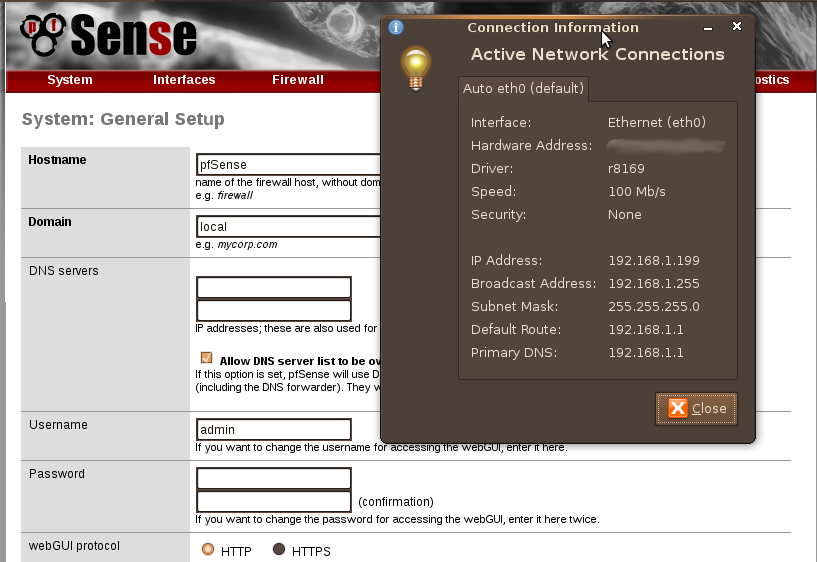Viewport: 817px width, 562px height.
Task: Click the password confirmation field
Action: click(274, 502)
